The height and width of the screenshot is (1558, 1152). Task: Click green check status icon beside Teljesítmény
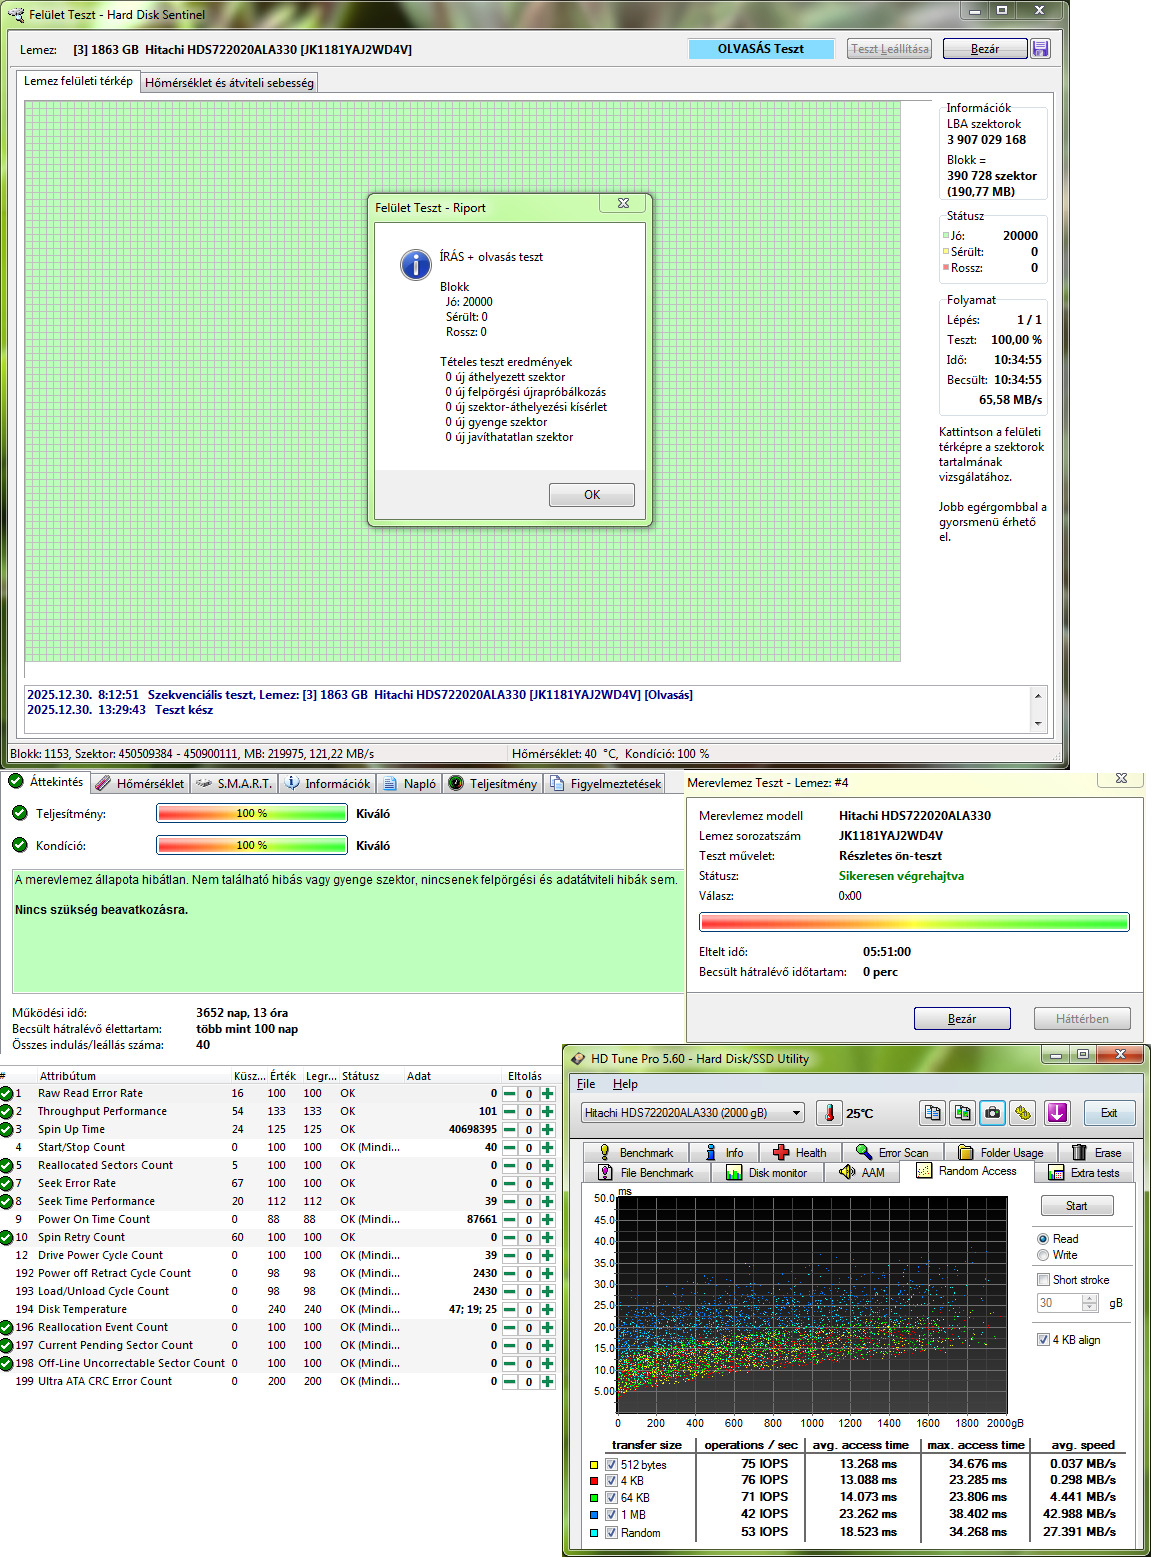pyautogui.click(x=19, y=813)
